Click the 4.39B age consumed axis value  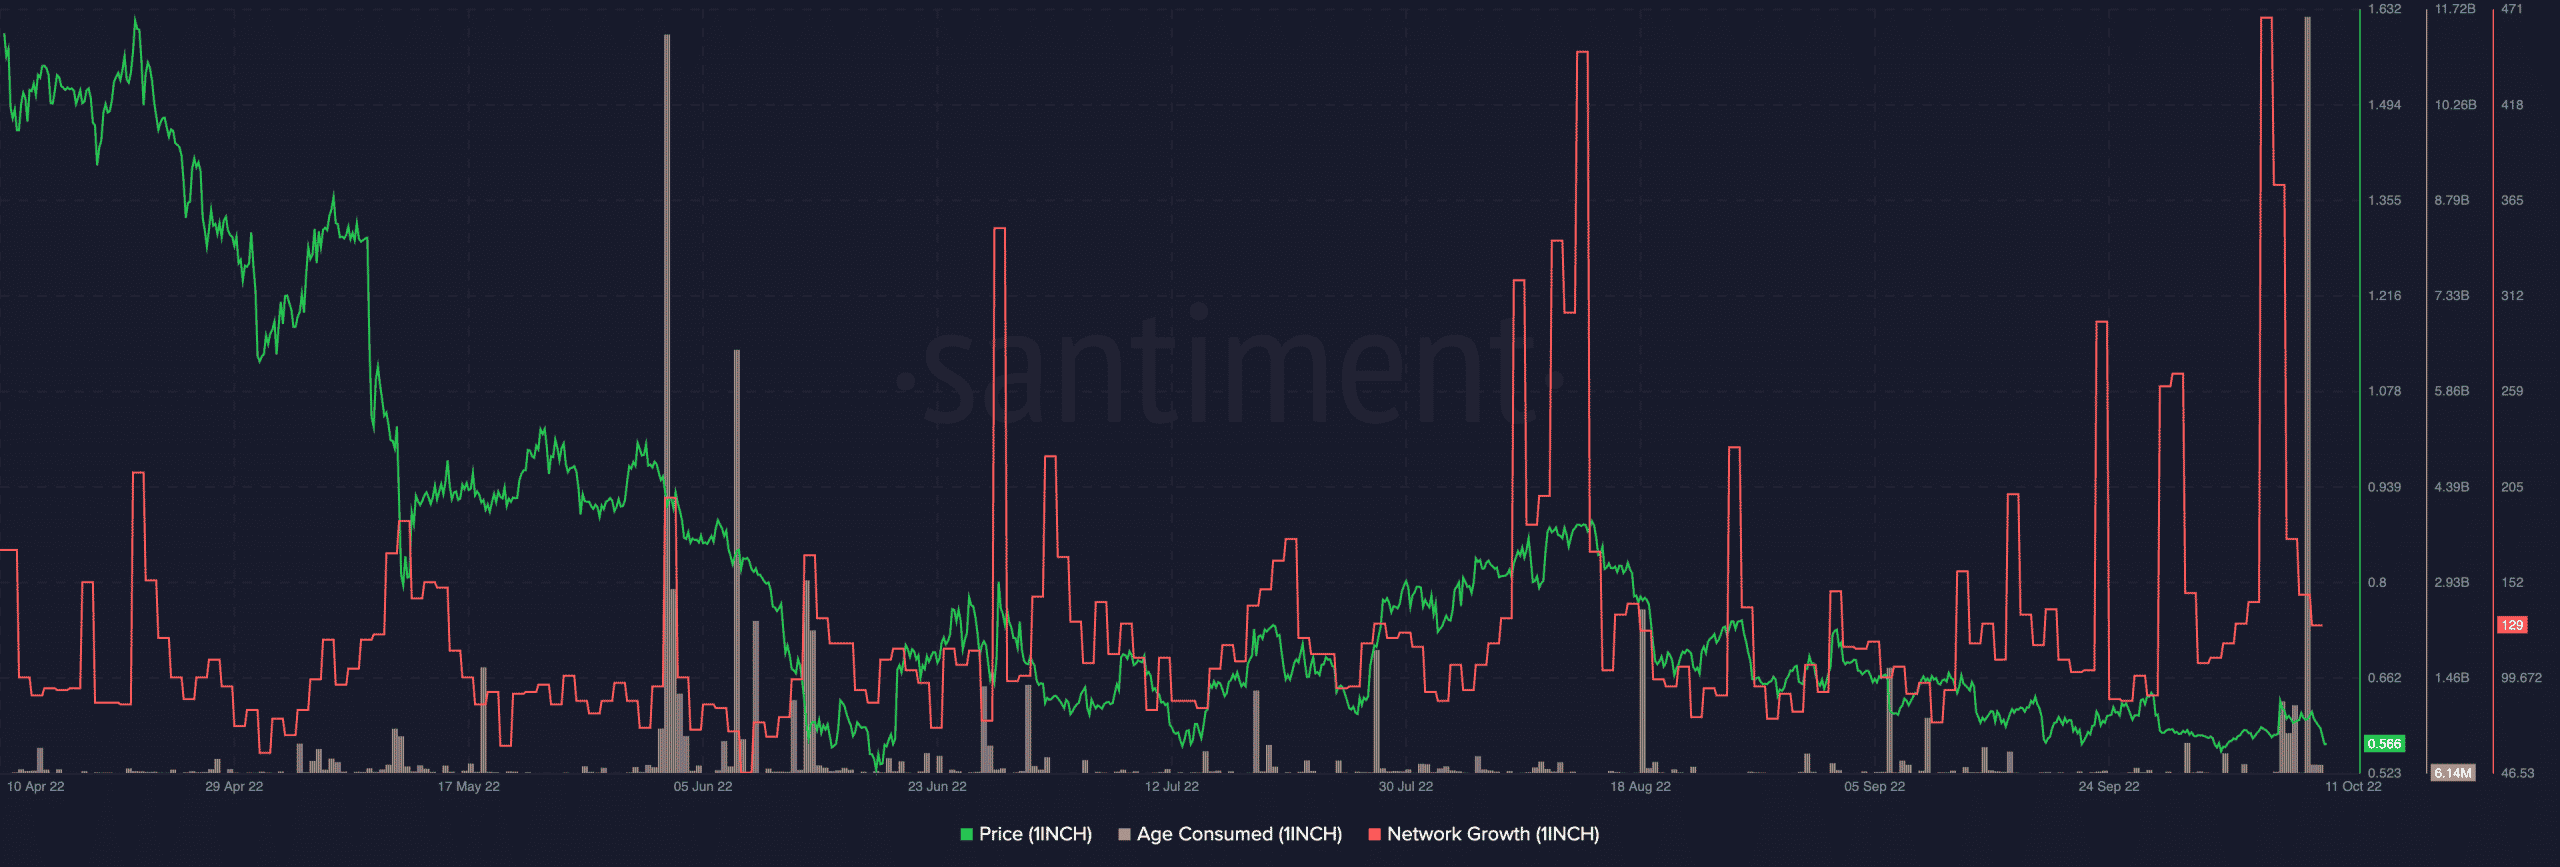[x=2452, y=487]
